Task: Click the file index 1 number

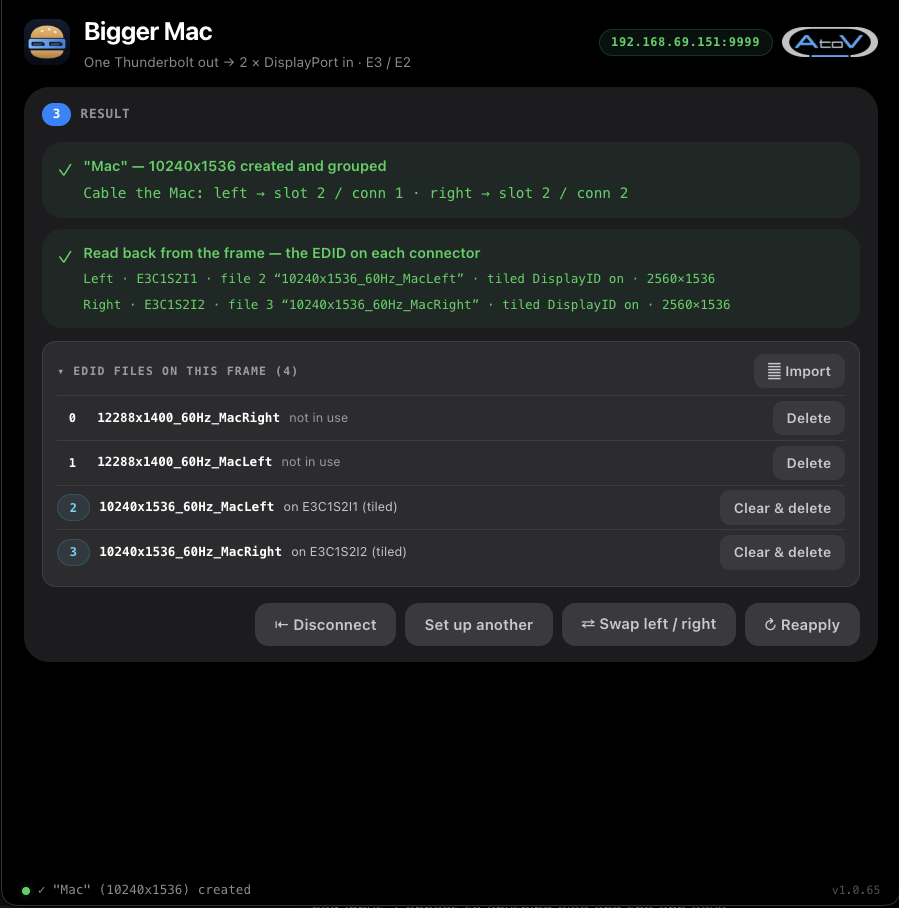Action: pyautogui.click(x=72, y=463)
